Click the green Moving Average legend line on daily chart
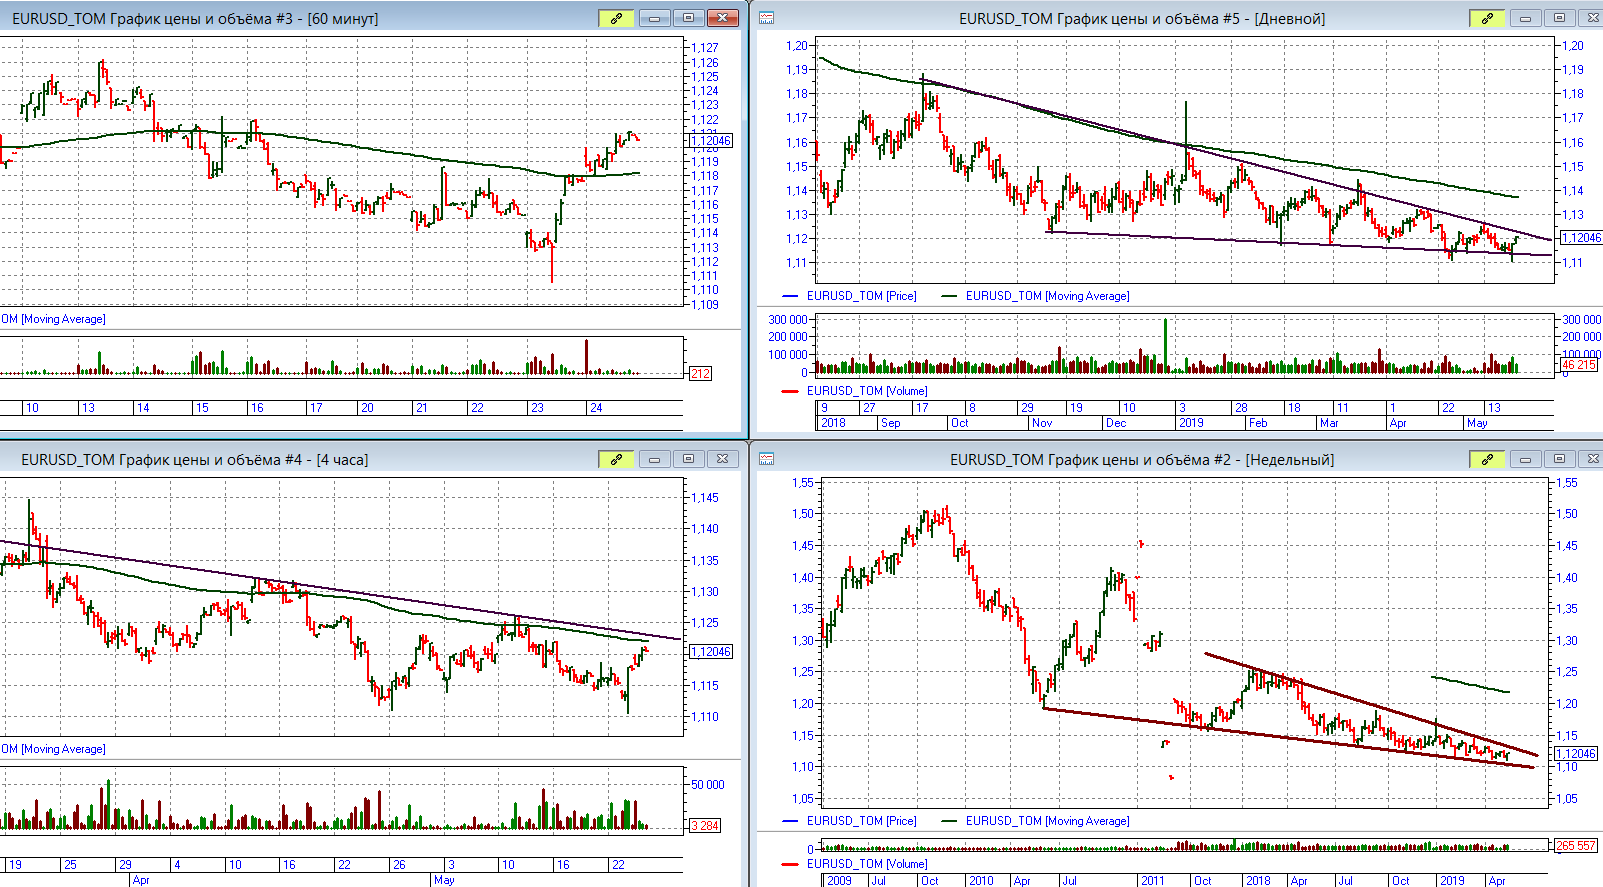This screenshot has width=1603, height=887. click(949, 296)
